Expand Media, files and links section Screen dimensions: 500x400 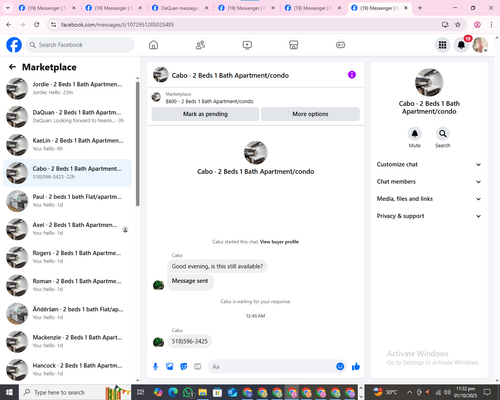point(429,199)
